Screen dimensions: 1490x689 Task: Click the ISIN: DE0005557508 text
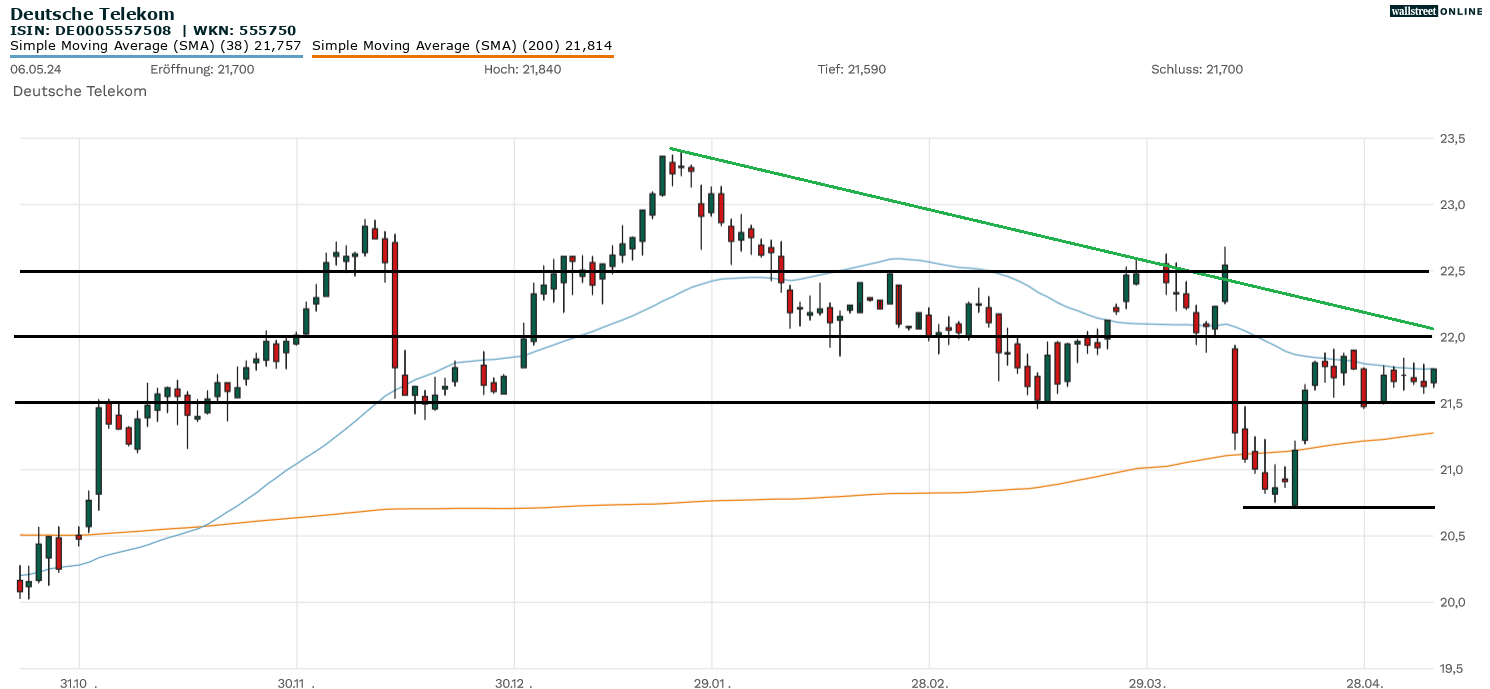[90, 31]
